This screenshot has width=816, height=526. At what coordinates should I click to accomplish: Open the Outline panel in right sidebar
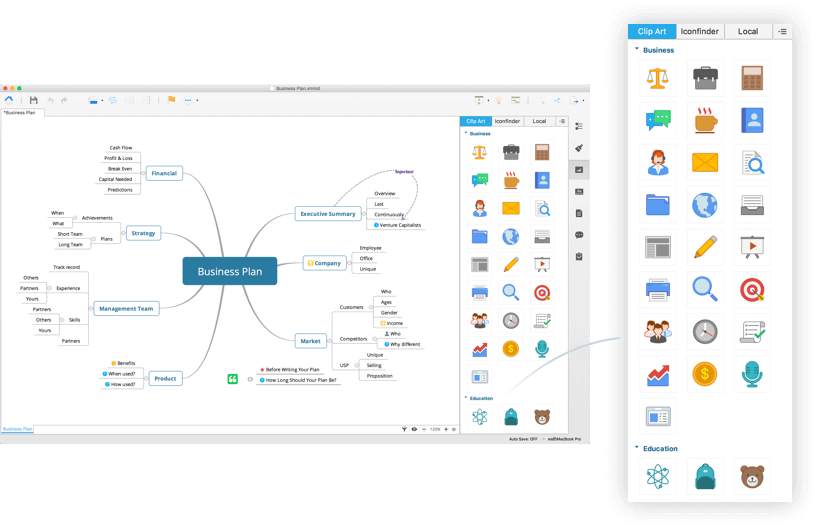tap(579, 126)
